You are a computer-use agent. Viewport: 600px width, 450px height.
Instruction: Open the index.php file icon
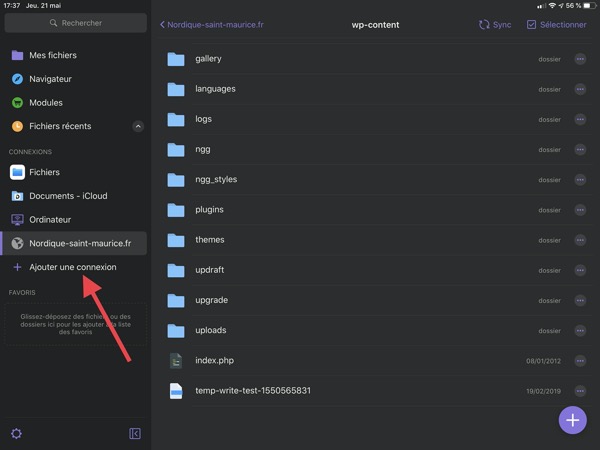pyautogui.click(x=176, y=360)
